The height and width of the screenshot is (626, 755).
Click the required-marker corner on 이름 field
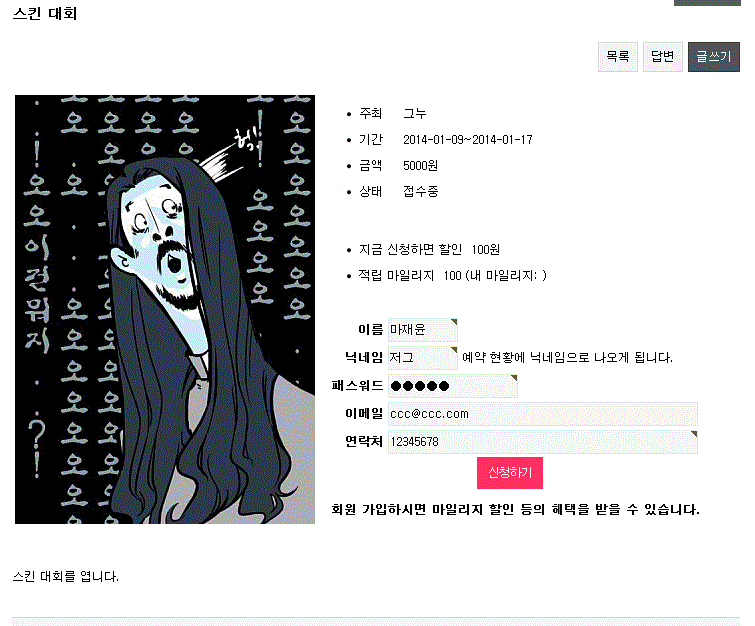[x=454, y=321]
